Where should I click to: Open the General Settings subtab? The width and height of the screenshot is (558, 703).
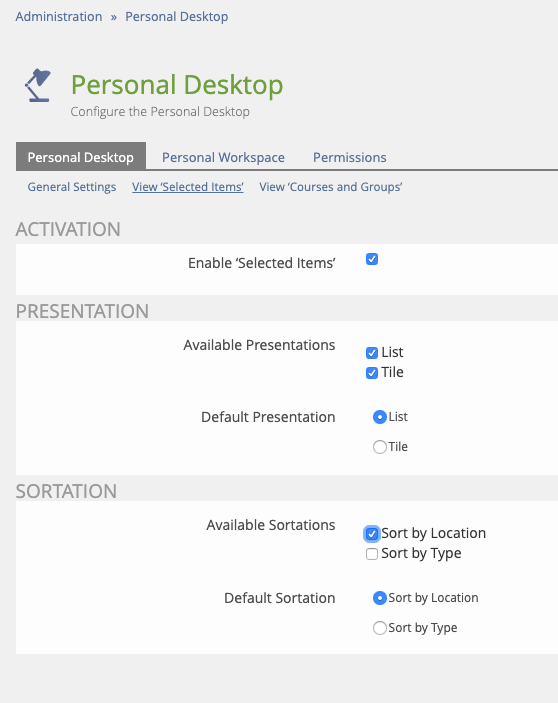tap(72, 187)
